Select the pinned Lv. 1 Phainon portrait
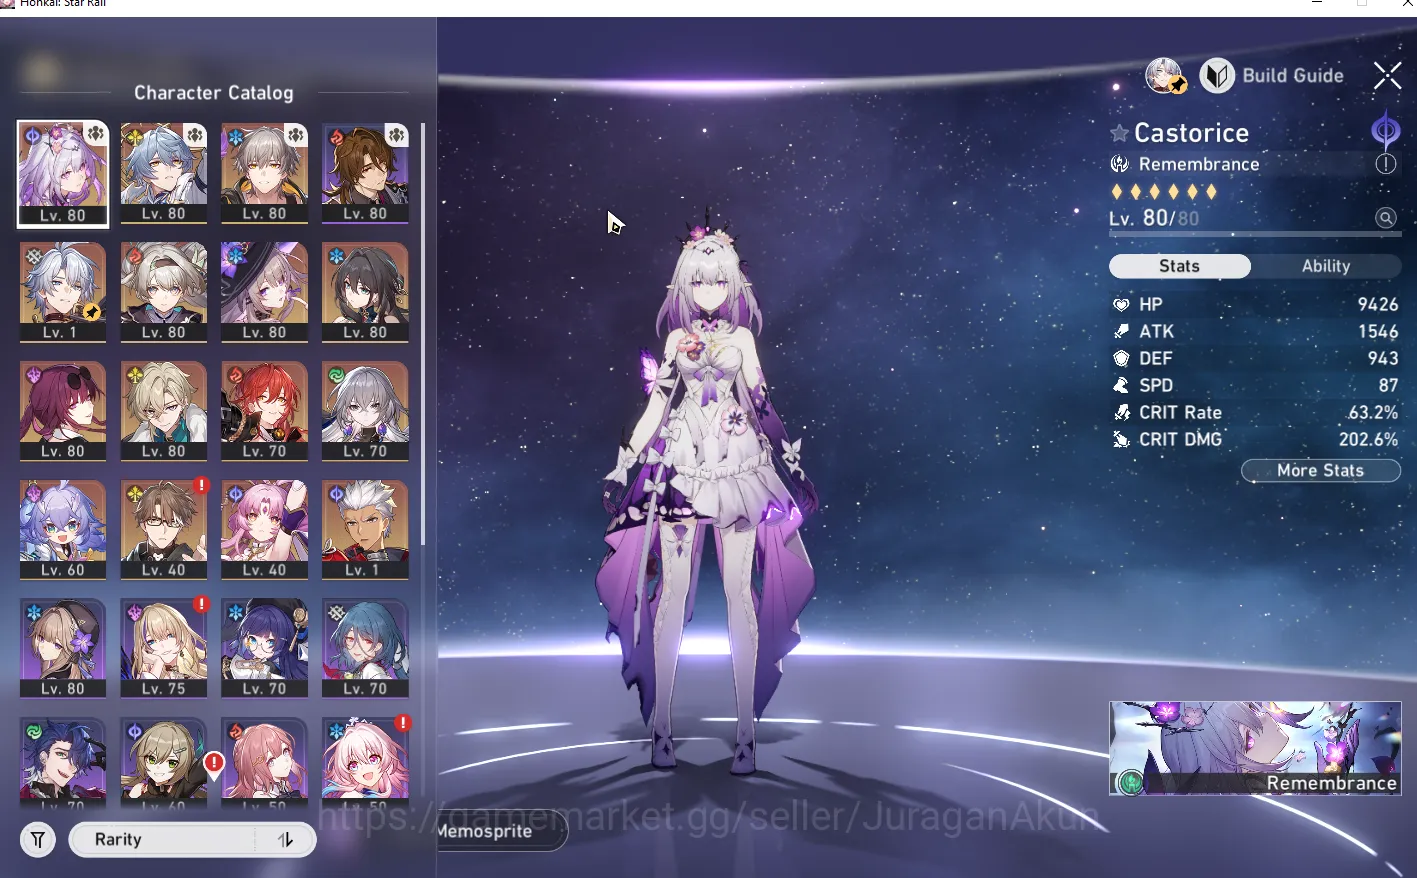This screenshot has width=1417, height=878. [x=63, y=292]
